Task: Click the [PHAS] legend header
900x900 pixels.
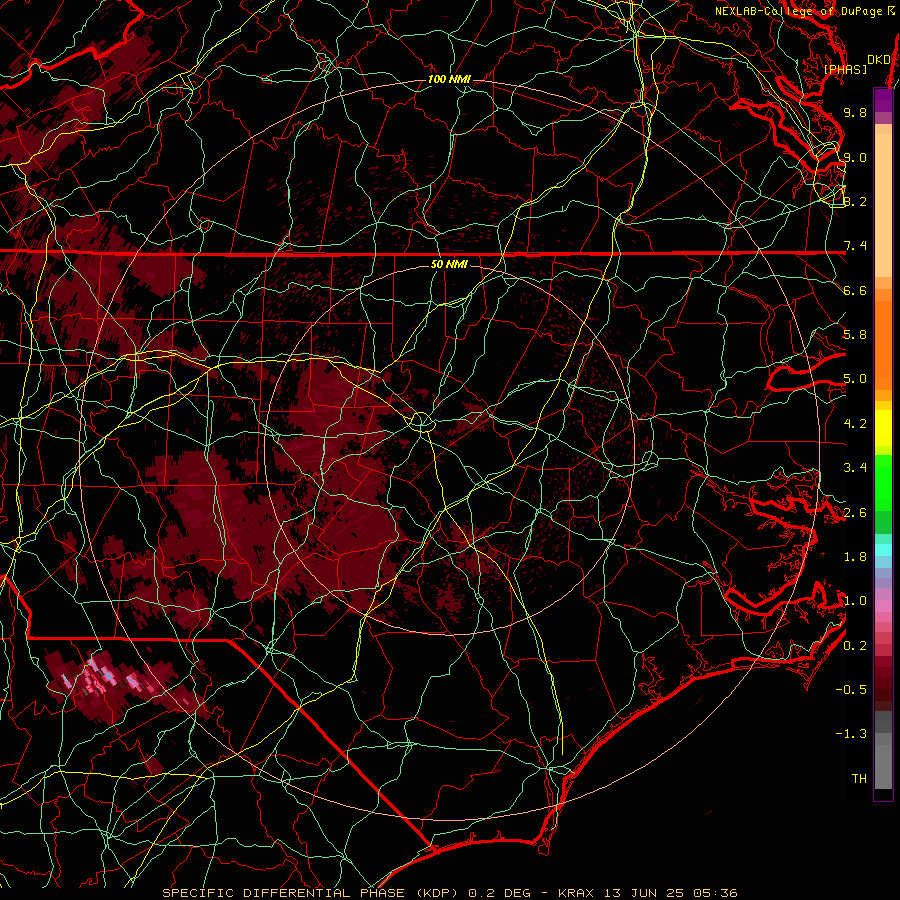Action: click(x=845, y=69)
